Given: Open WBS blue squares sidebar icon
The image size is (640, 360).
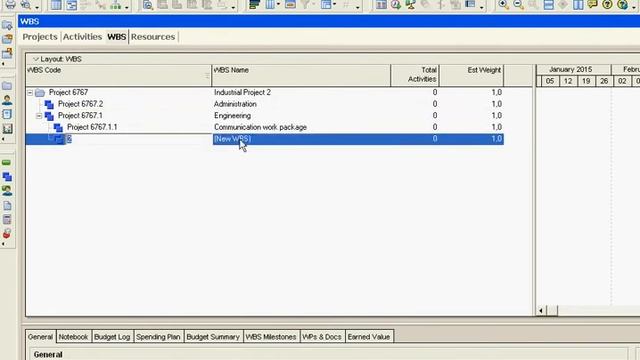Looking at the screenshot, I should [7, 177].
